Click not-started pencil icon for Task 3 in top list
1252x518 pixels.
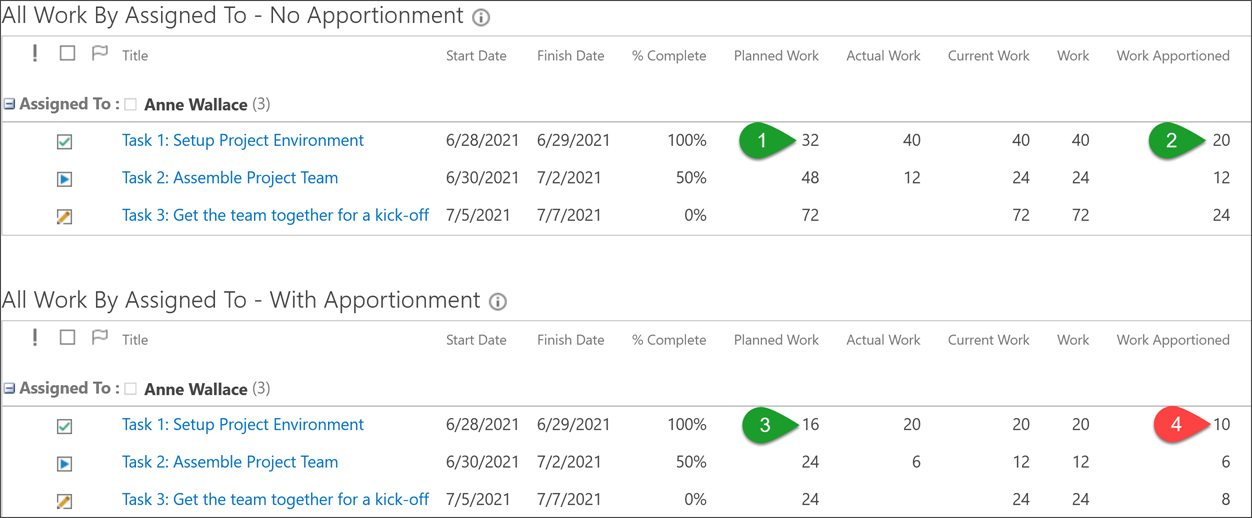tap(64, 216)
